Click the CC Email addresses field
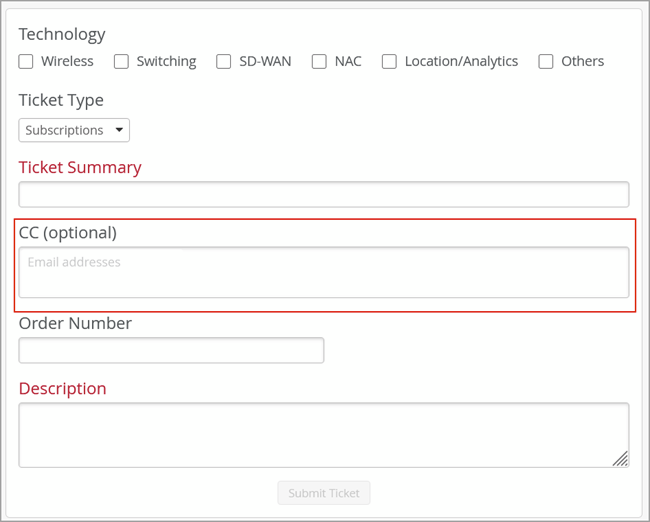650x522 pixels. point(323,272)
